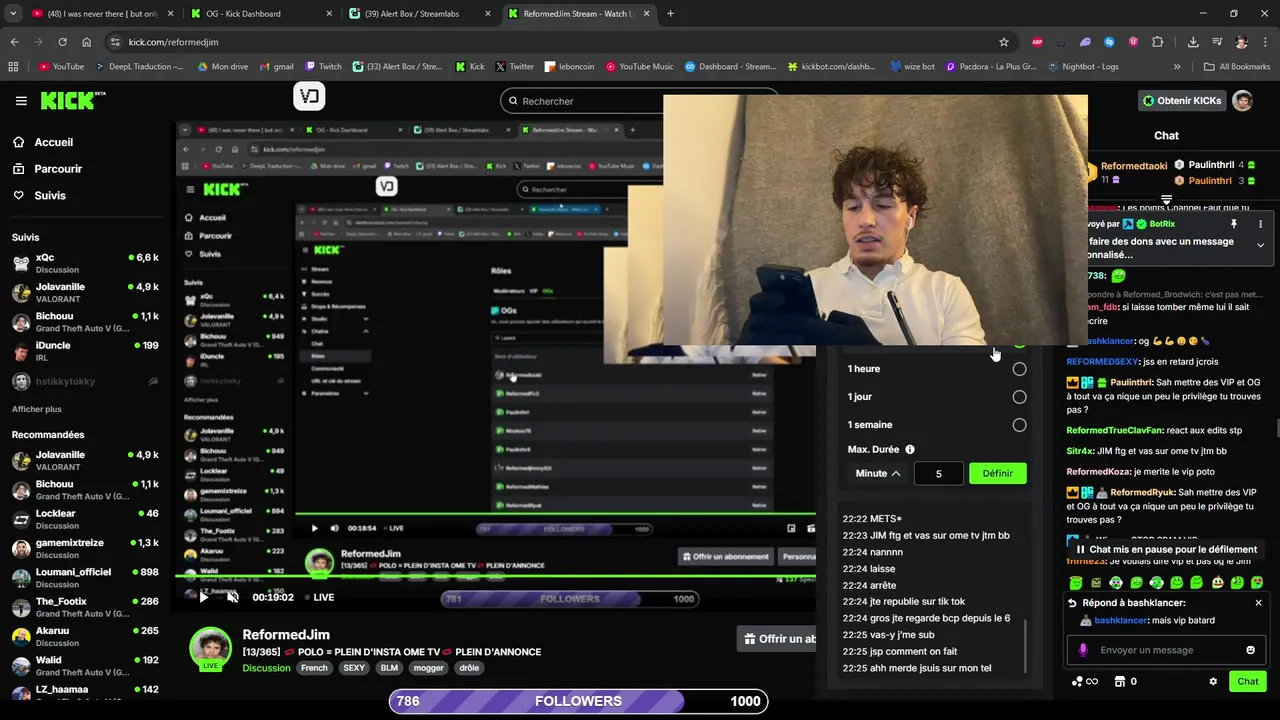Open the Kick hamburger sidebar menu
The height and width of the screenshot is (720, 1280).
21,101
